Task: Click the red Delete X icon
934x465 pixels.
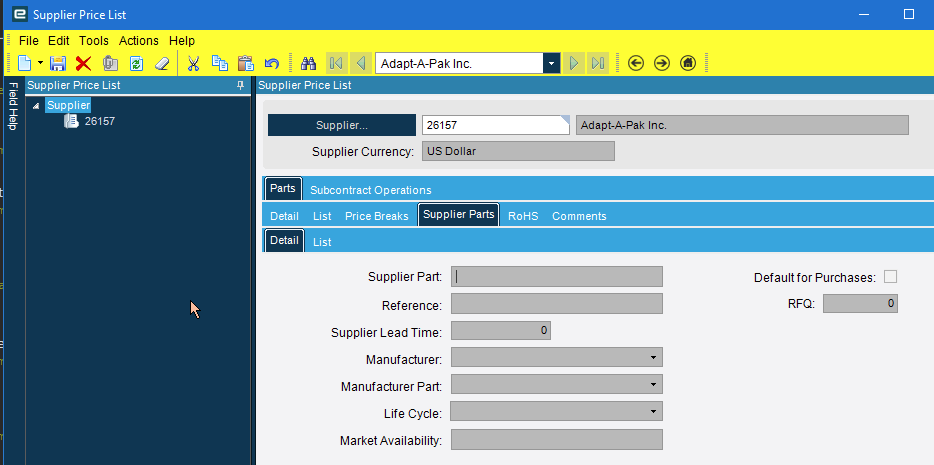Action: [83, 63]
